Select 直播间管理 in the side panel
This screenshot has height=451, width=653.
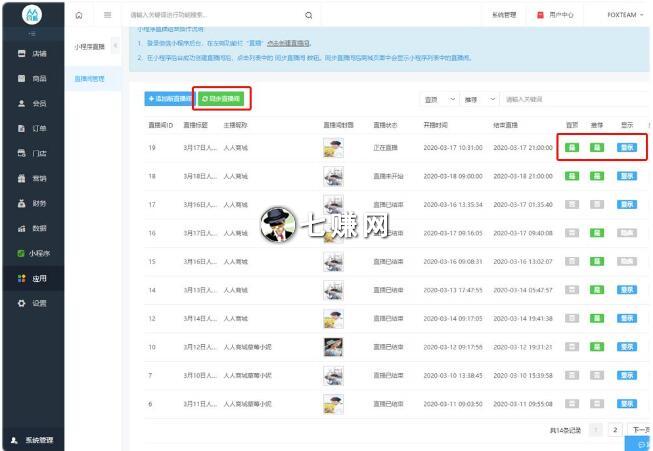coord(89,79)
